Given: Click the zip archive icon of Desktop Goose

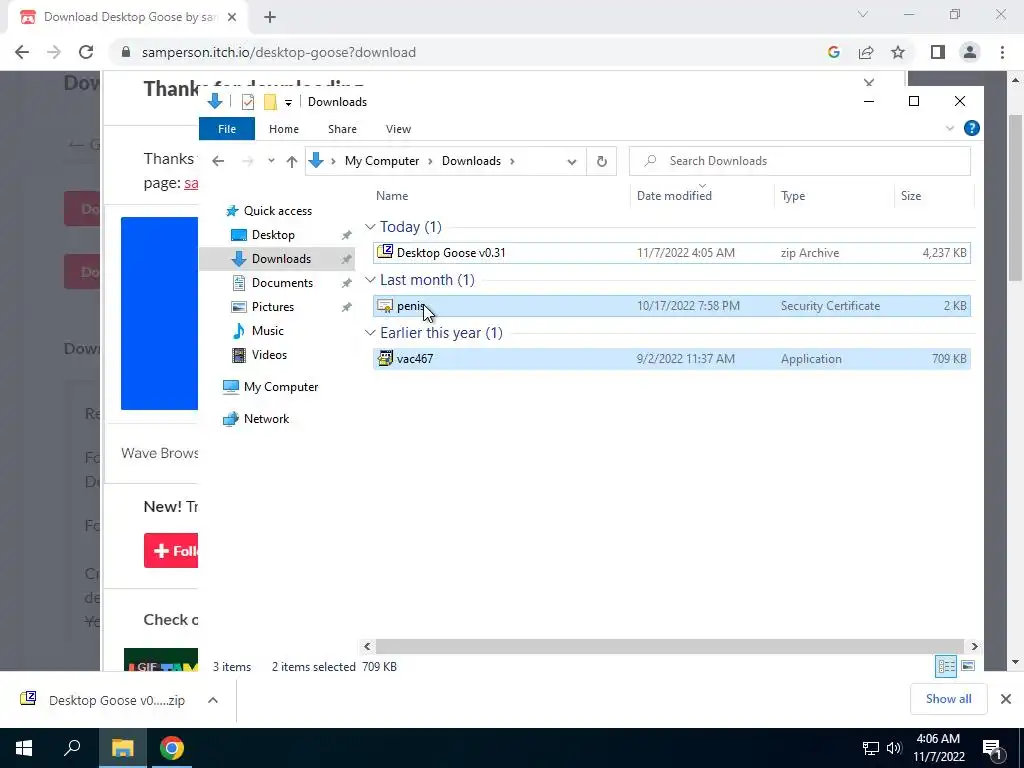Looking at the screenshot, I should tap(385, 251).
